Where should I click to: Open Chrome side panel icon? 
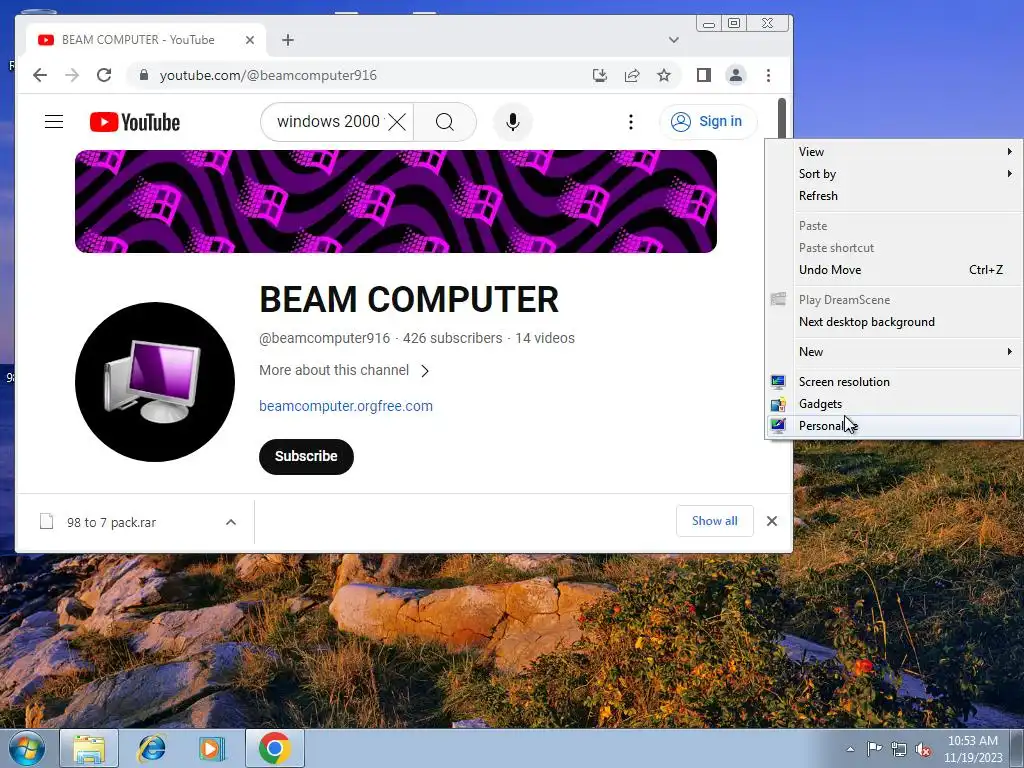(703, 75)
